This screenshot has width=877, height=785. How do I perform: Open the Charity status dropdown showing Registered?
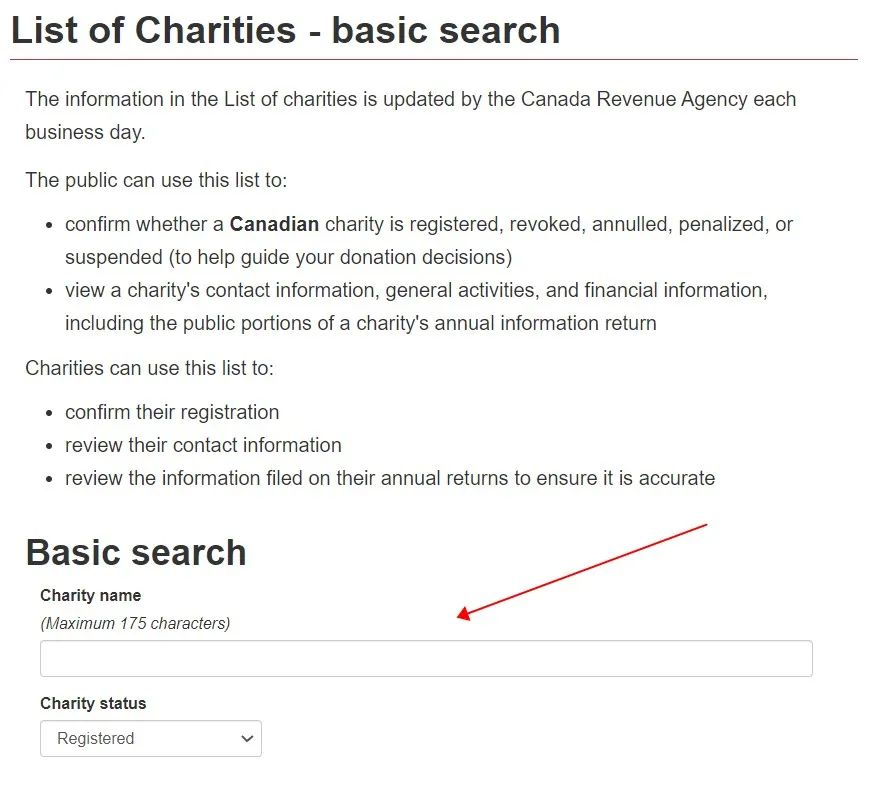pos(150,739)
